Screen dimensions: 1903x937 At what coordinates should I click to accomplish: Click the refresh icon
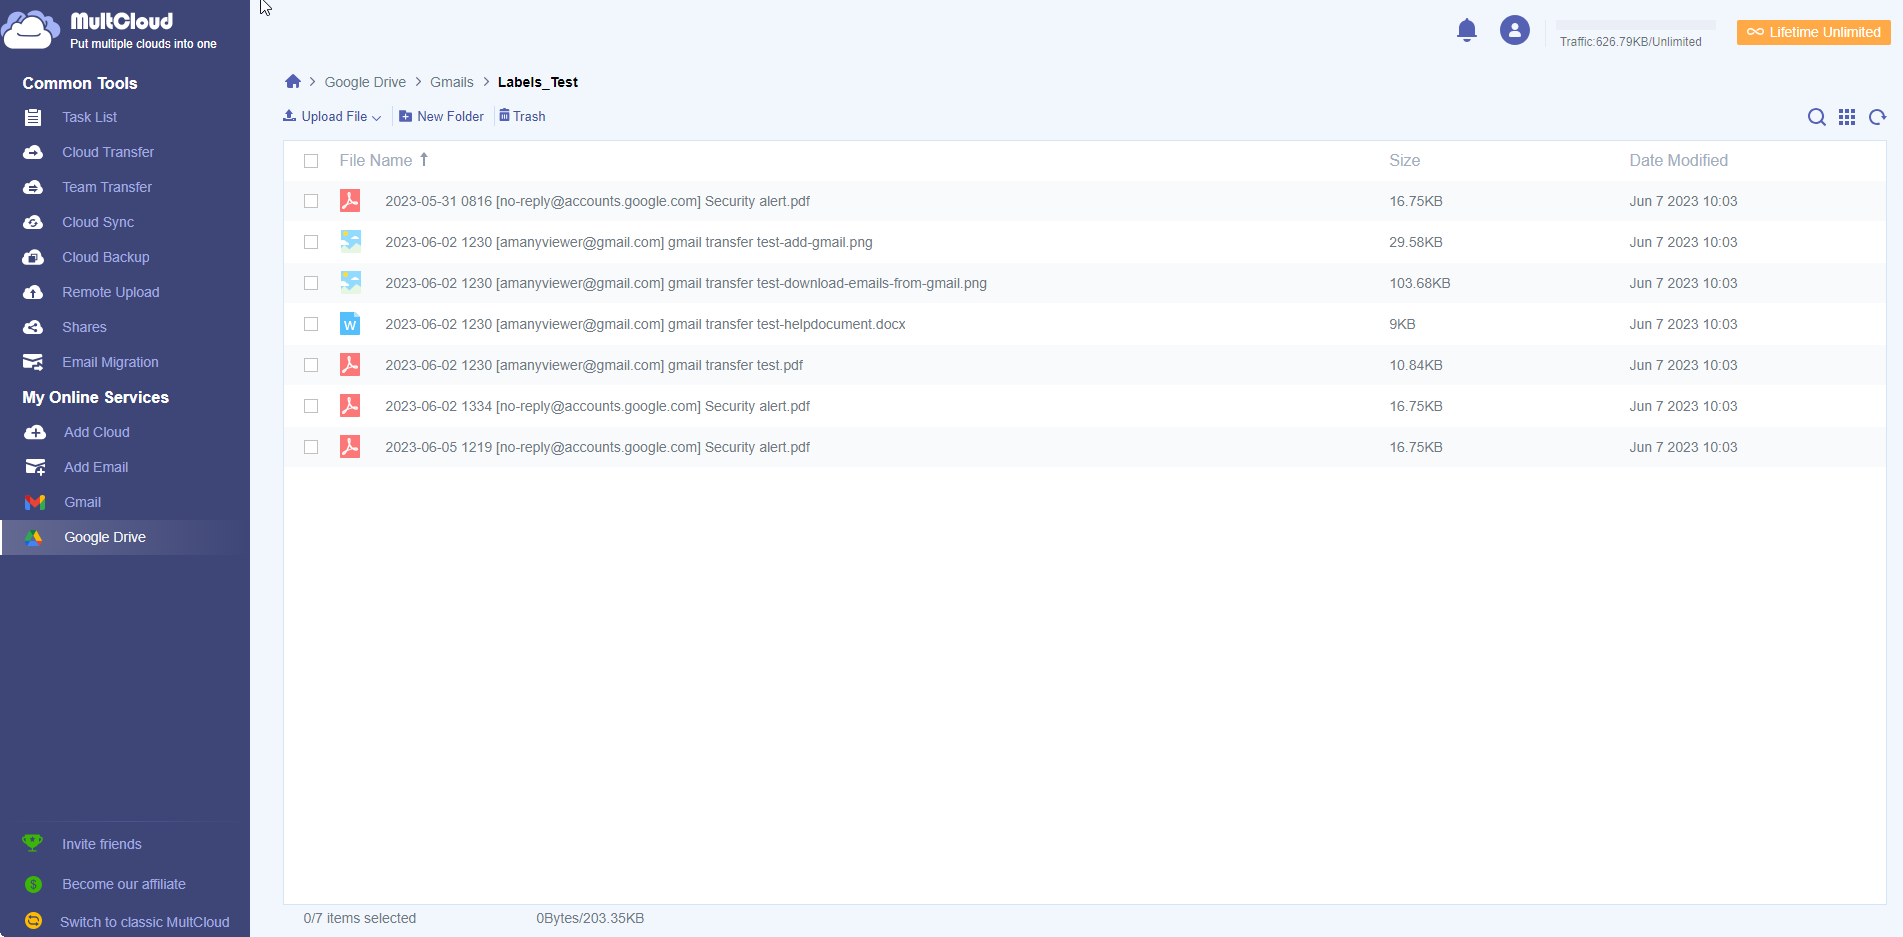(x=1878, y=117)
